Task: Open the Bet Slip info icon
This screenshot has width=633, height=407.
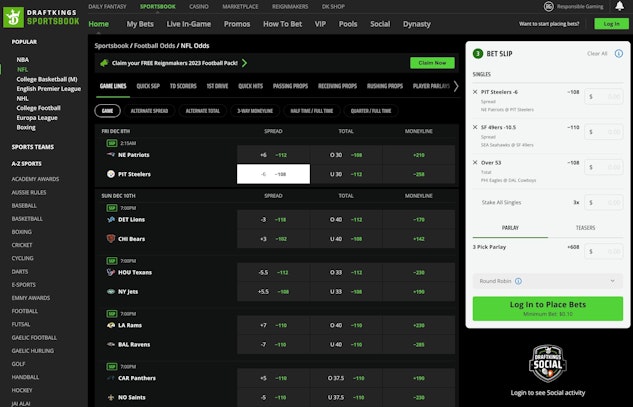Action: (618, 54)
